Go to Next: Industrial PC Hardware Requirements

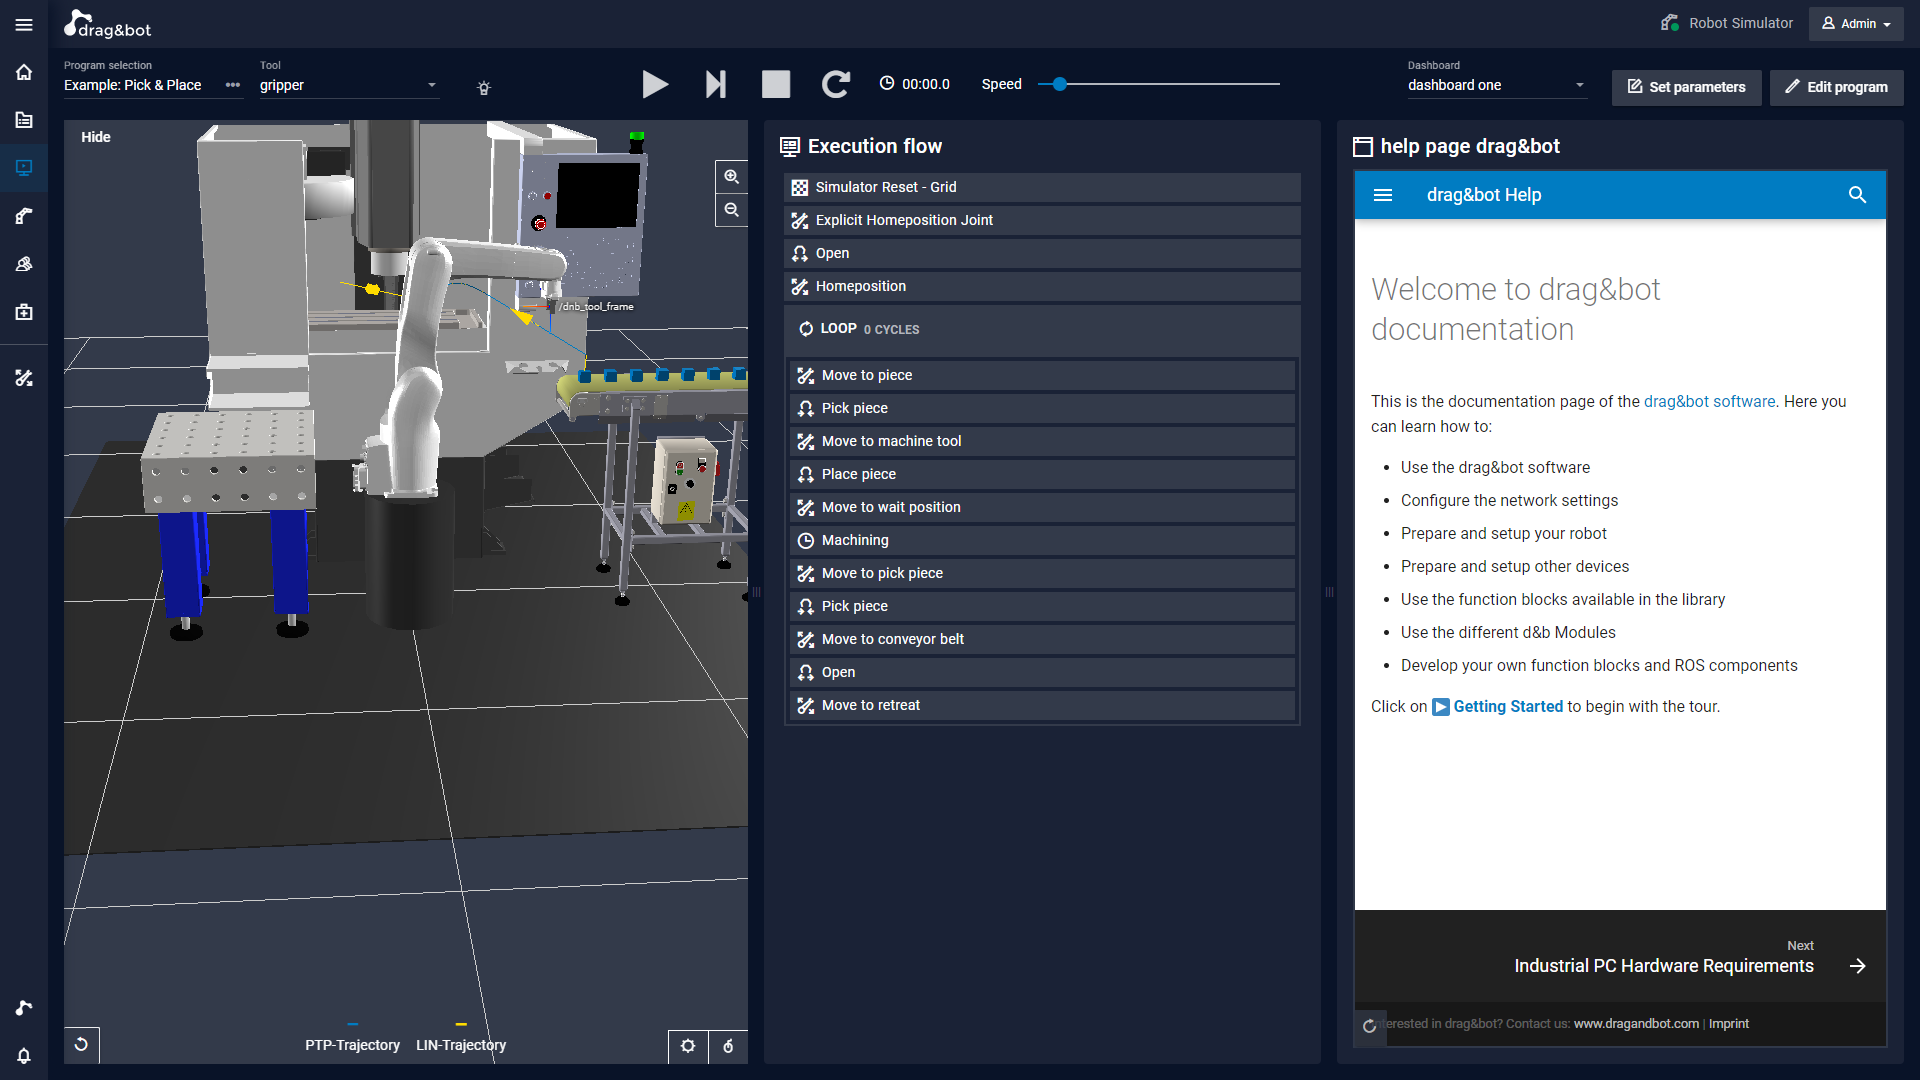click(1689, 958)
